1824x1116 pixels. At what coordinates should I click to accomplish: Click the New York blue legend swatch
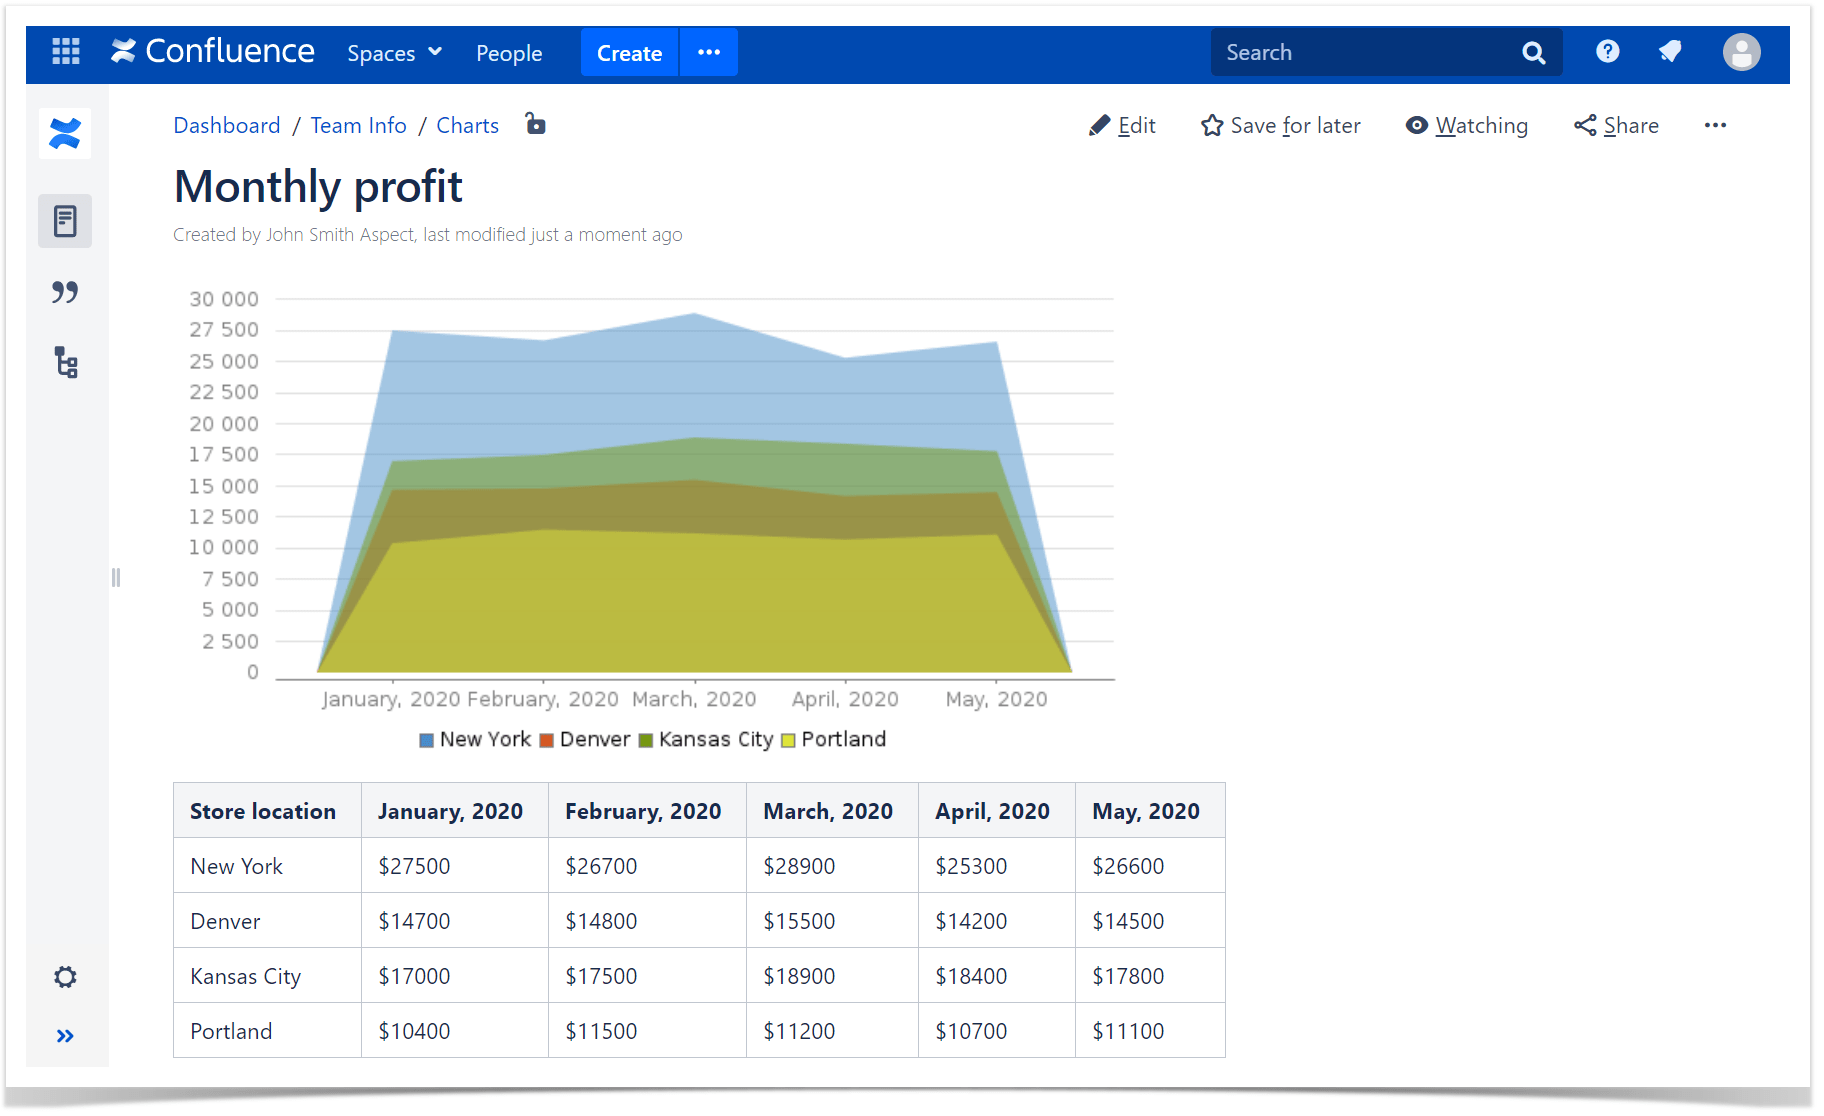pyautogui.click(x=426, y=740)
